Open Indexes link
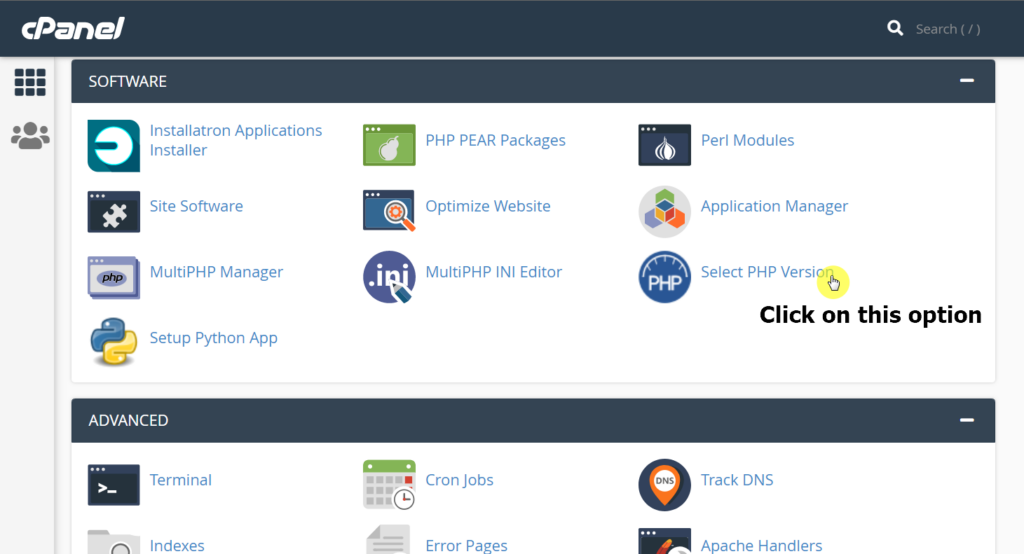 [177, 546]
